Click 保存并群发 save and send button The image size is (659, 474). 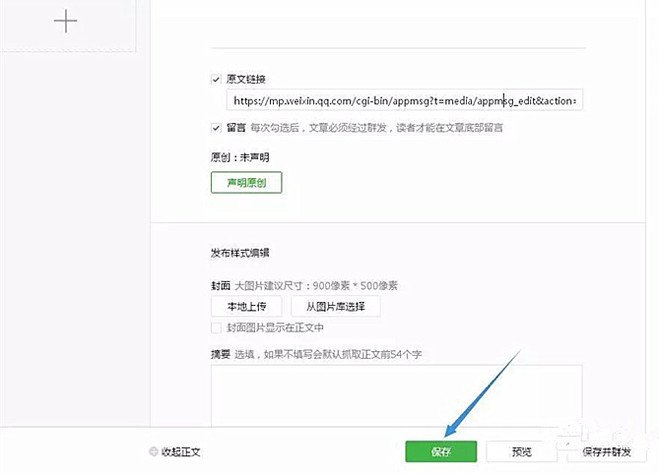point(606,452)
